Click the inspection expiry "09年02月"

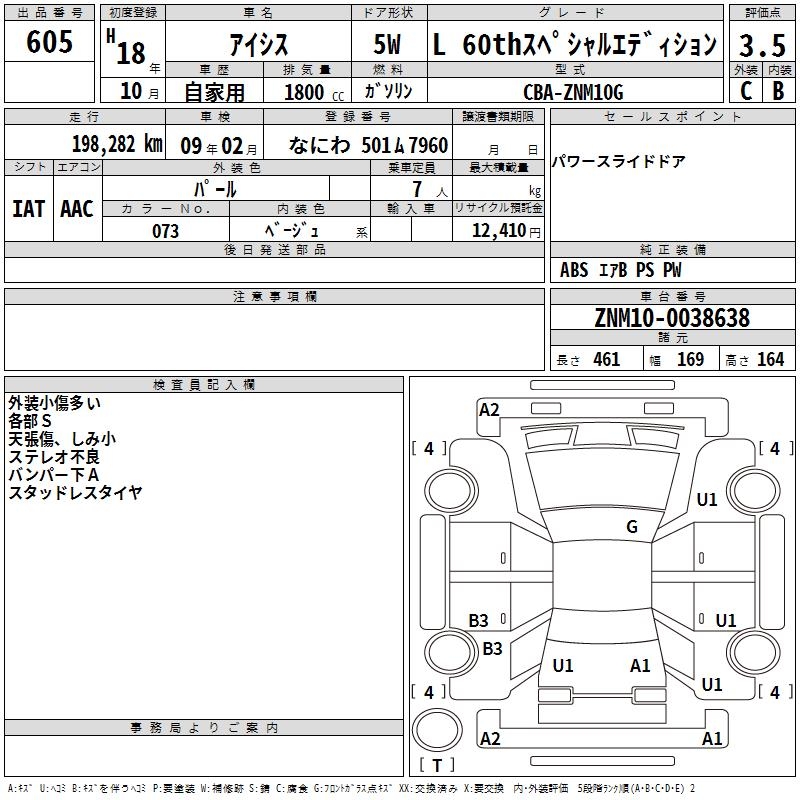[x=219, y=146]
